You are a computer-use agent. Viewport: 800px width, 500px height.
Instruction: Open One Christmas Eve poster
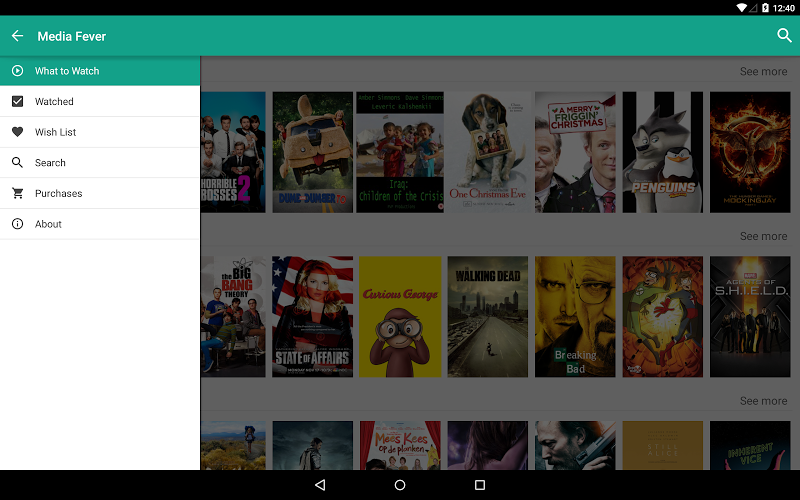click(x=488, y=152)
